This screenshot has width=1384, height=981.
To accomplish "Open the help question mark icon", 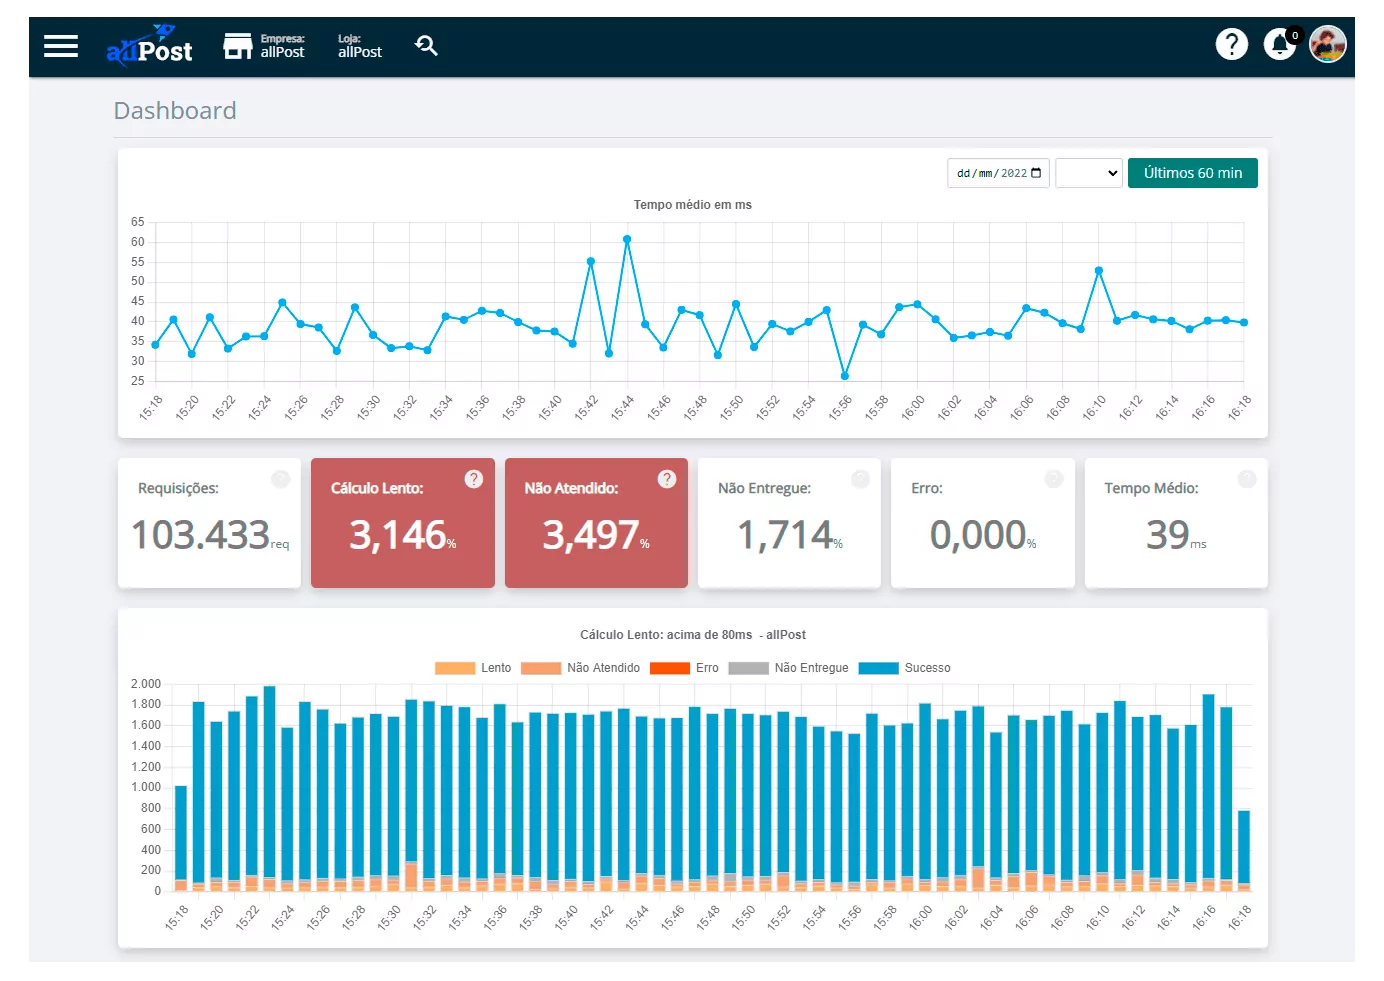I will [x=1232, y=44].
